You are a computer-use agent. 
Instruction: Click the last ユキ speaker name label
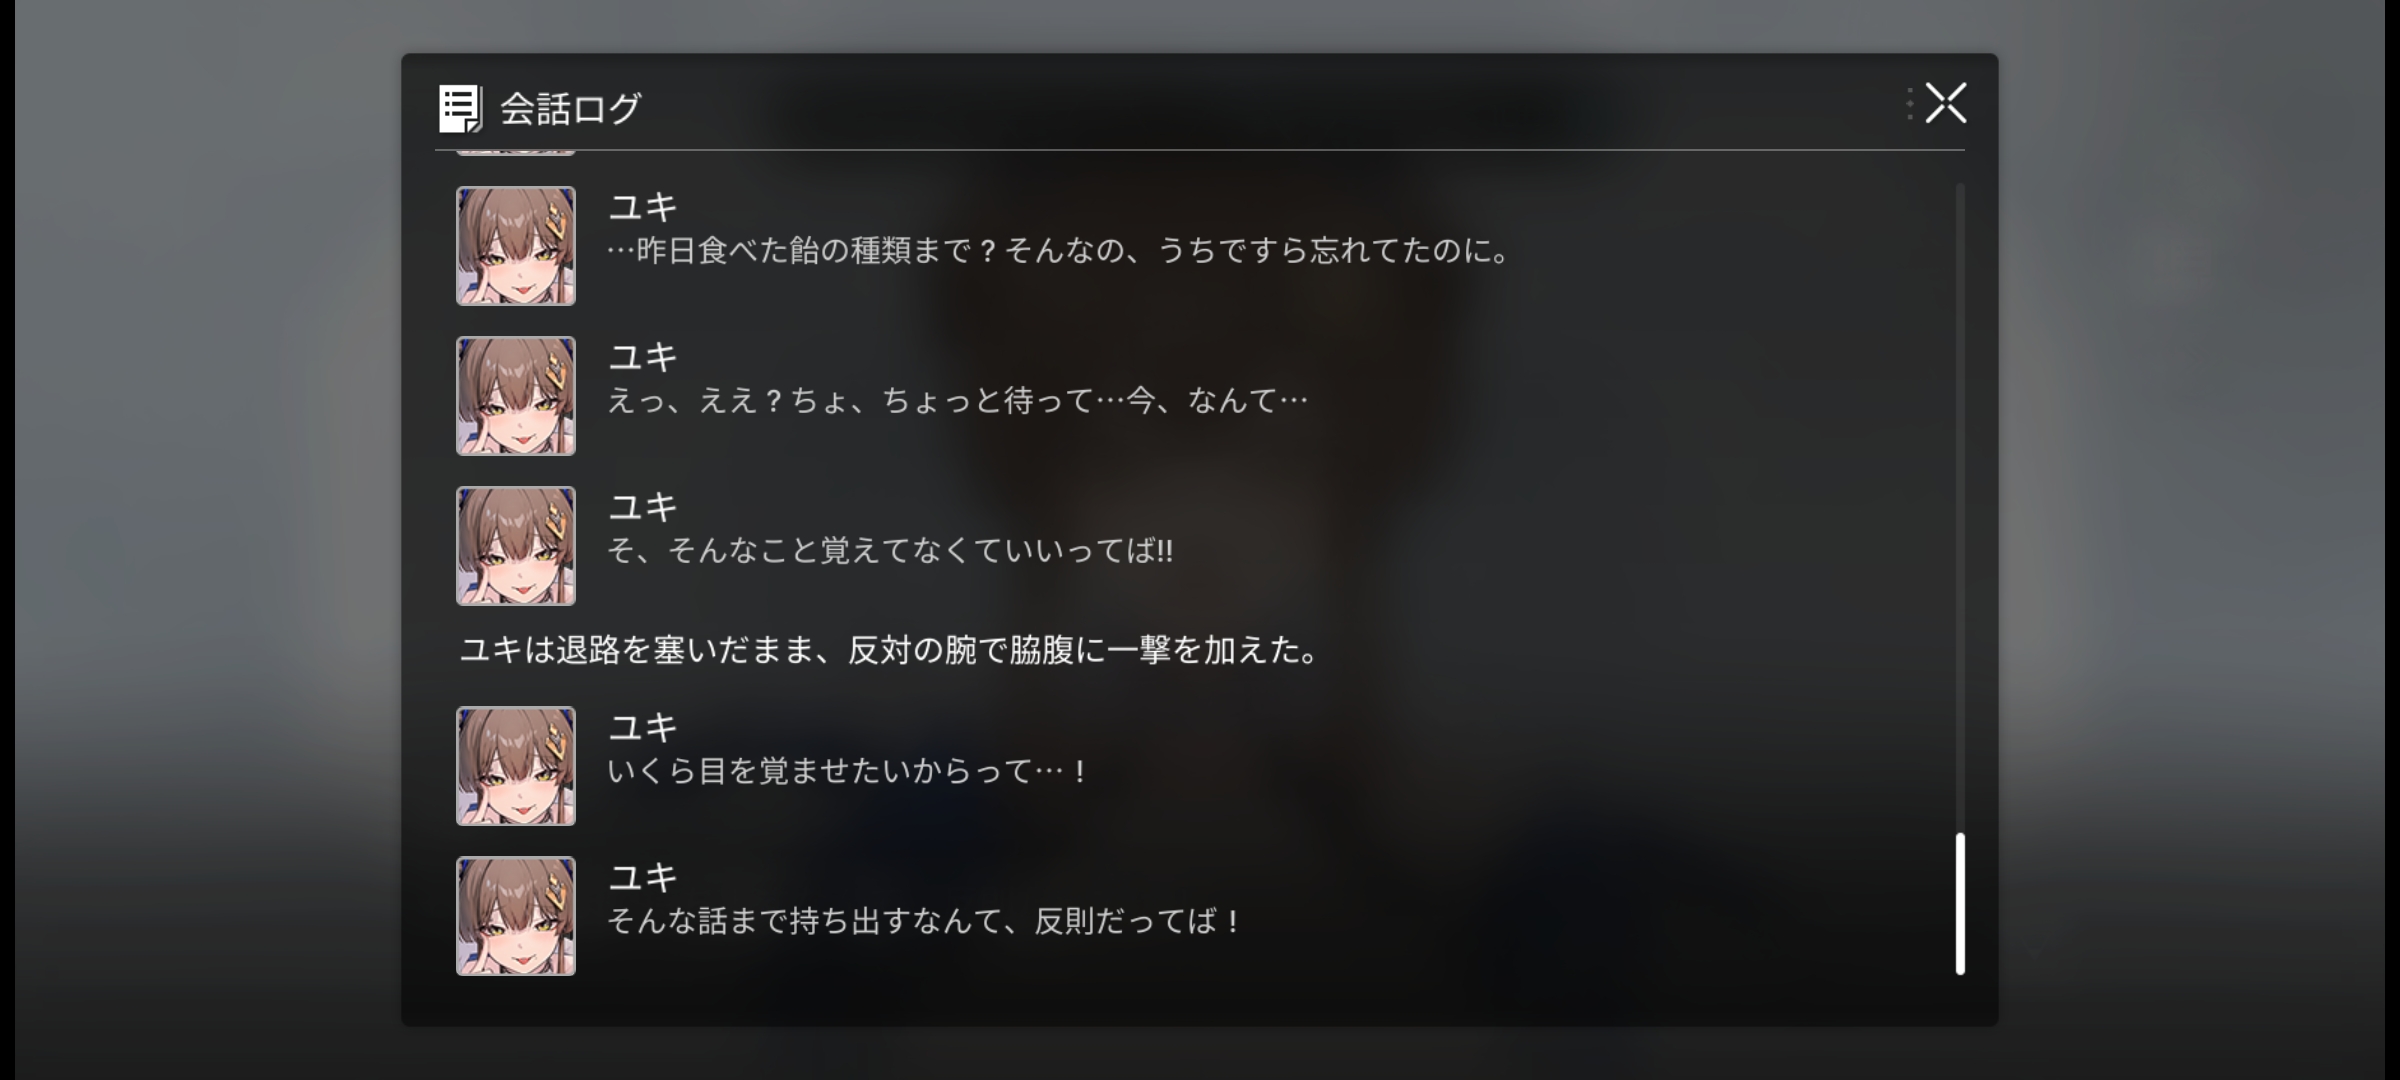pyautogui.click(x=643, y=877)
